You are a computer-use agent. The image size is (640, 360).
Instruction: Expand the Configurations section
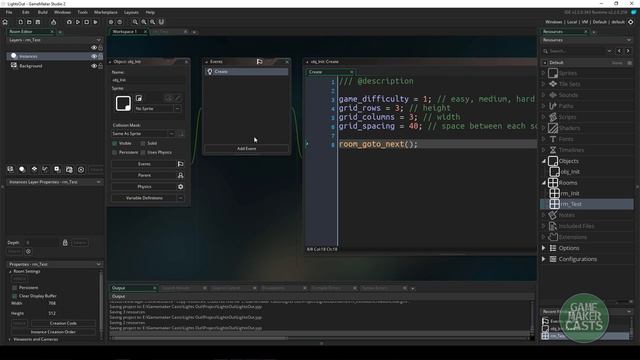pos(544,259)
